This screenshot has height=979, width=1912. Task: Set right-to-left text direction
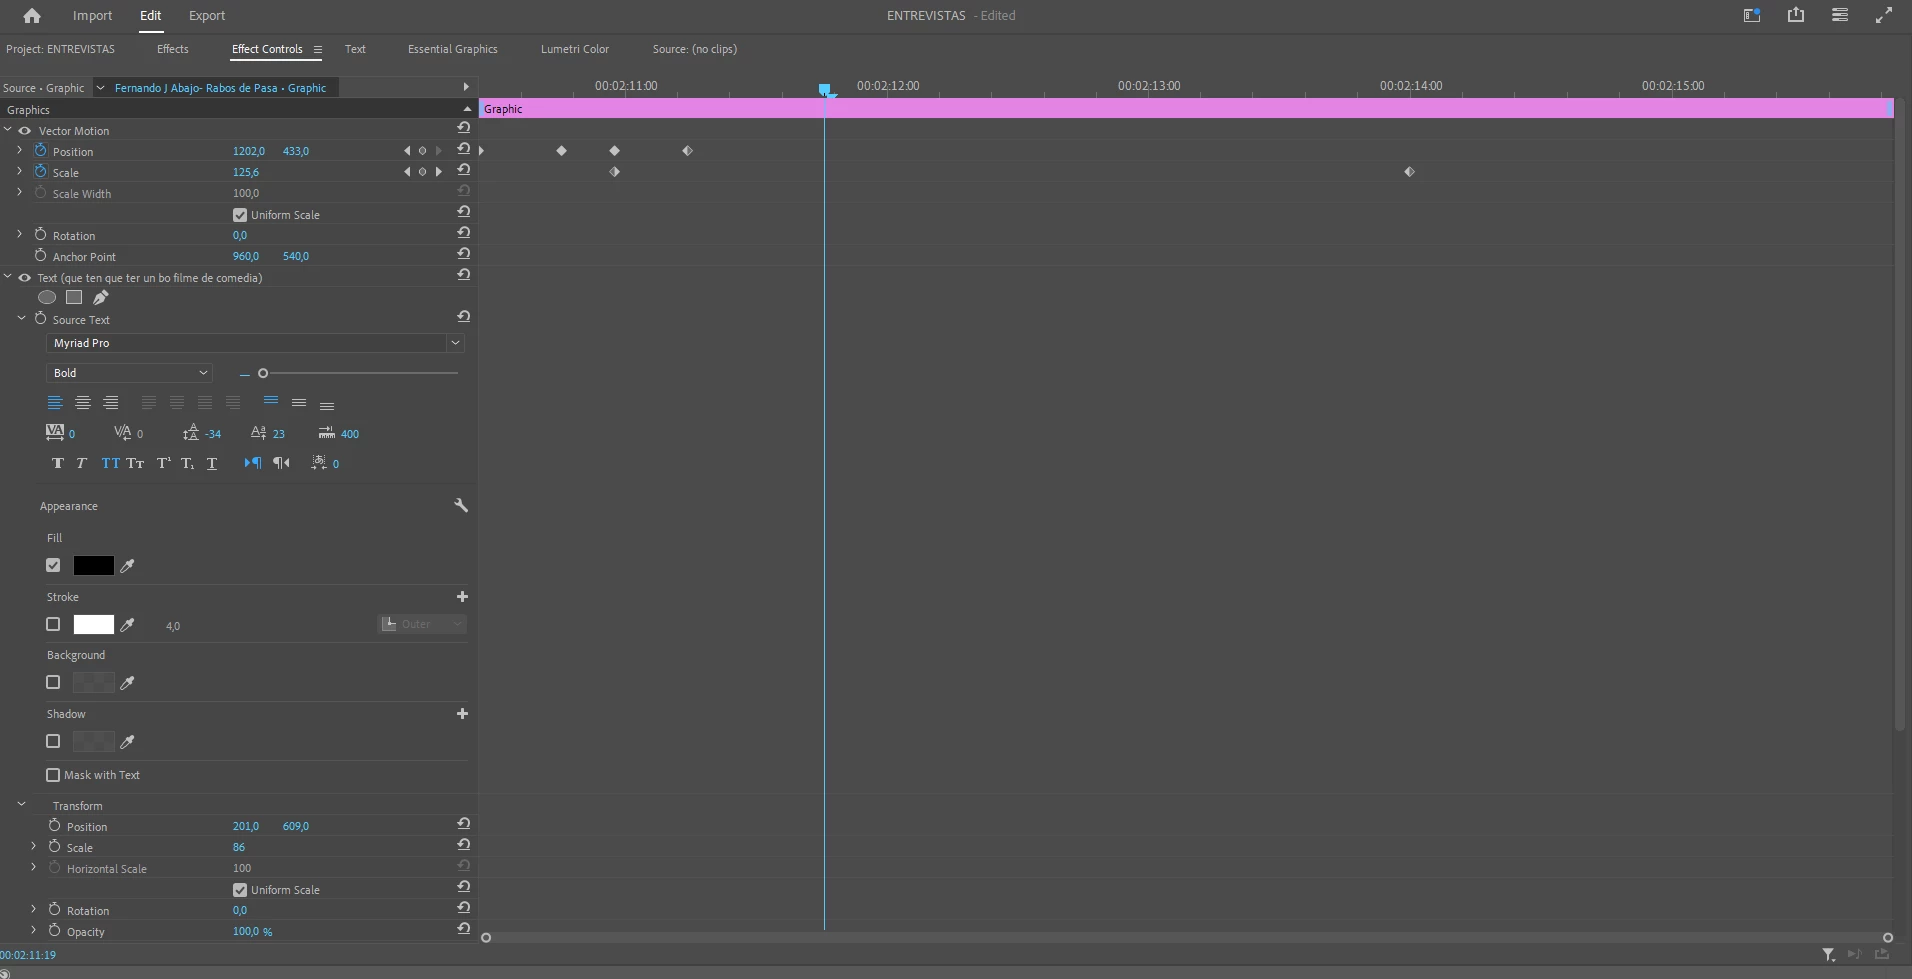[282, 463]
